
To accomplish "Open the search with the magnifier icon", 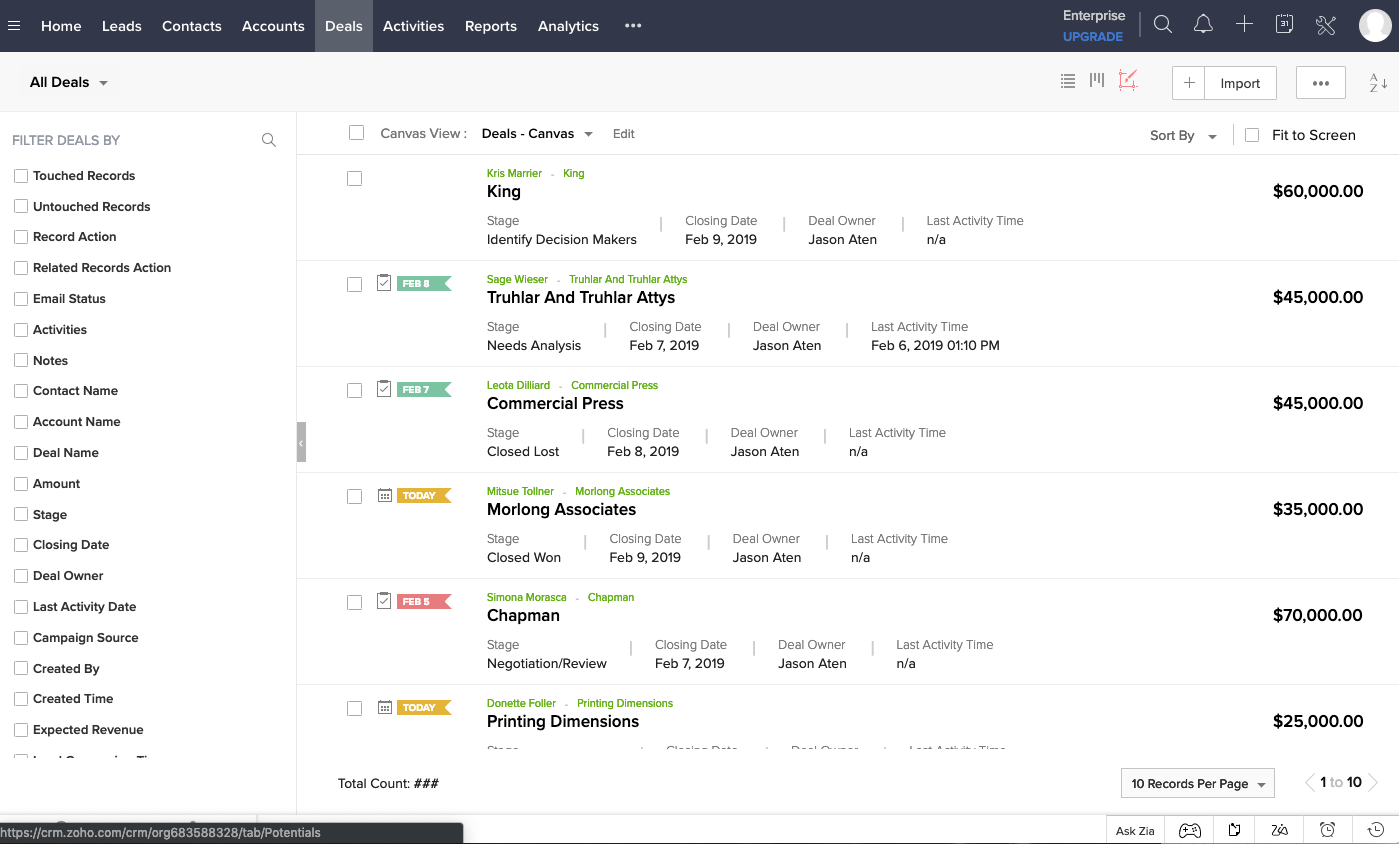I will pyautogui.click(x=1162, y=23).
